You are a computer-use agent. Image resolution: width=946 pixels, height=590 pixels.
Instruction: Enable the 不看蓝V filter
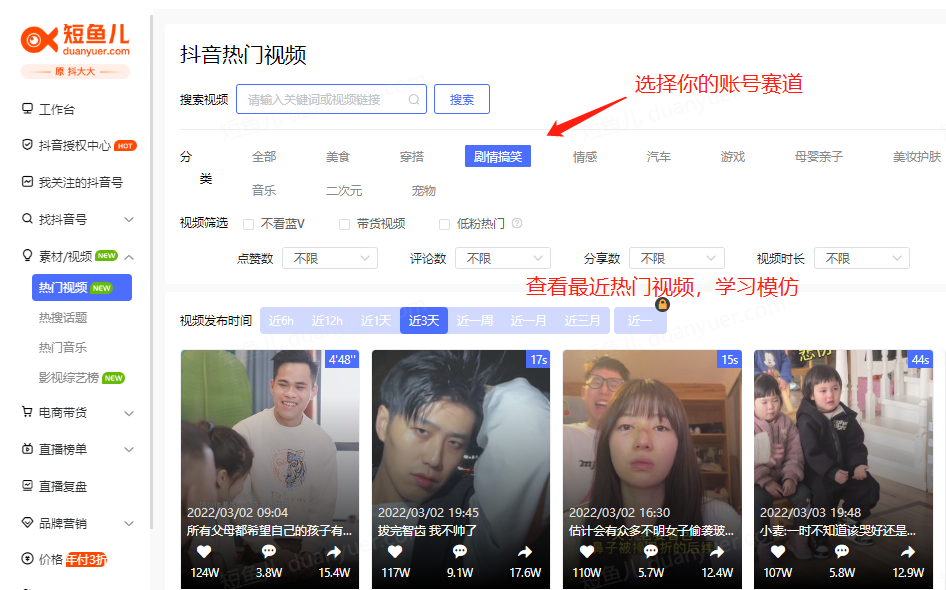click(246, 223)
